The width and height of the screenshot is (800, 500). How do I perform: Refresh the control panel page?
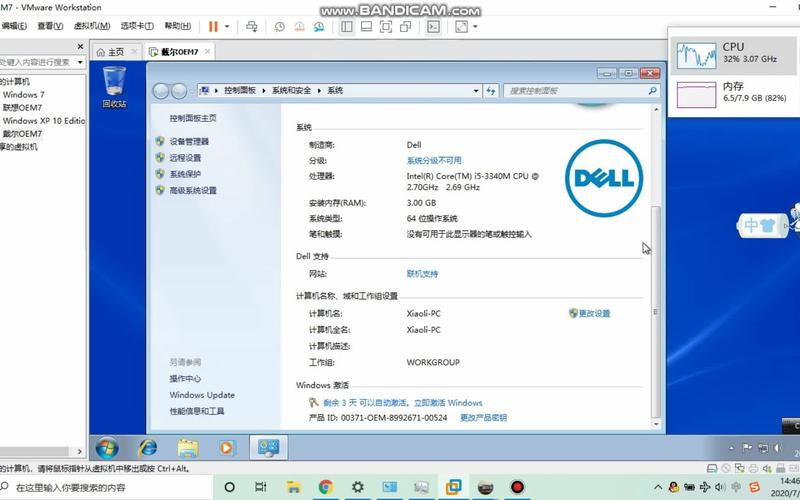491,91
